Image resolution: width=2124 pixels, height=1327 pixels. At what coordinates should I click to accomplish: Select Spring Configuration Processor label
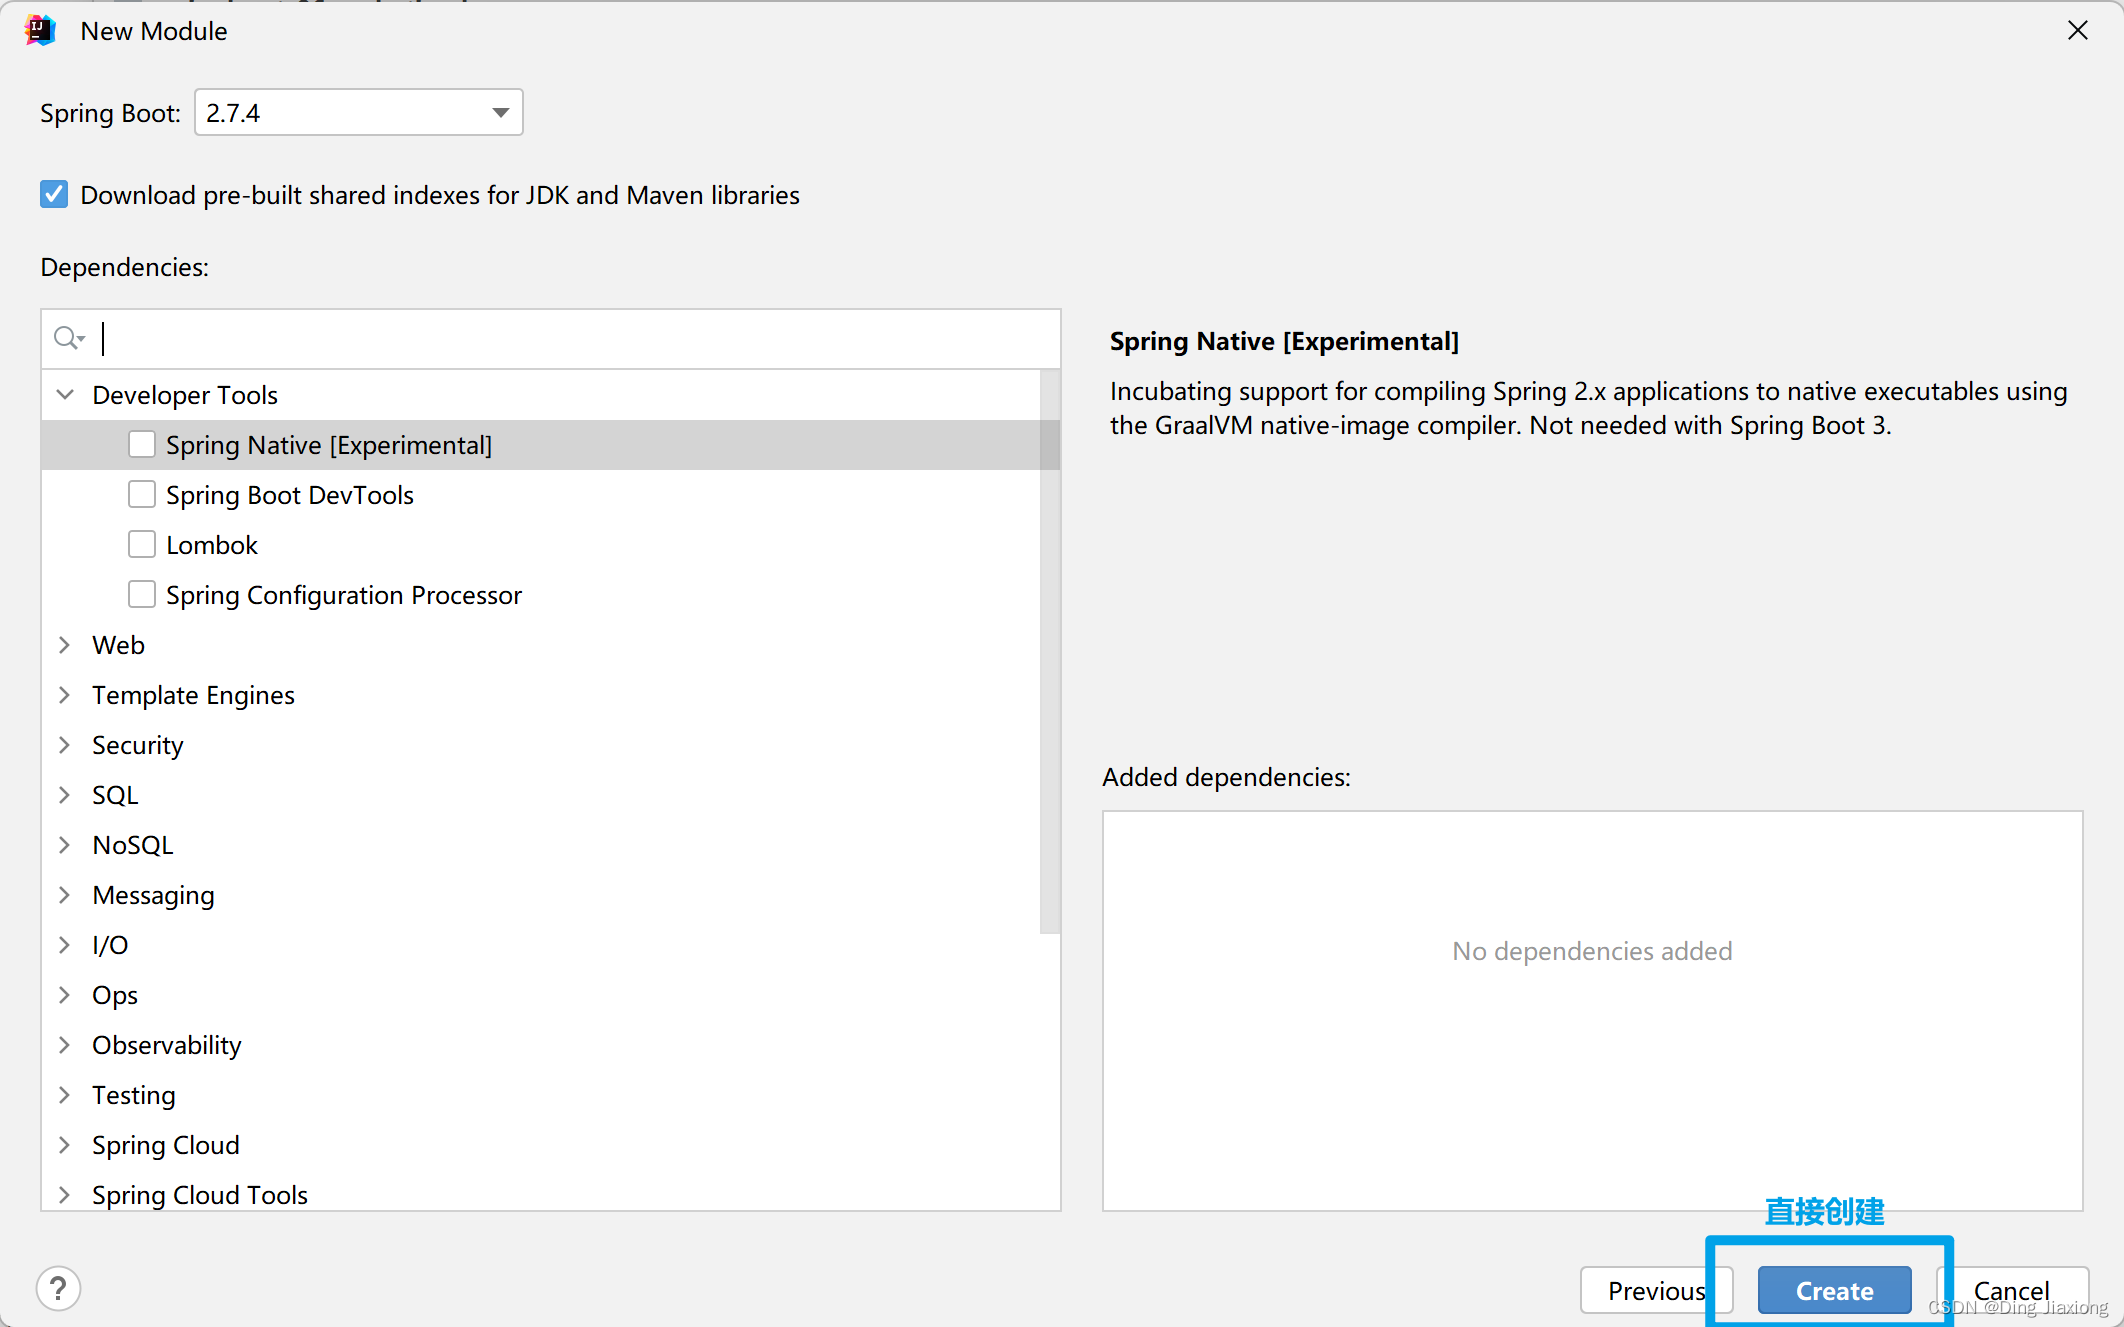344,595
